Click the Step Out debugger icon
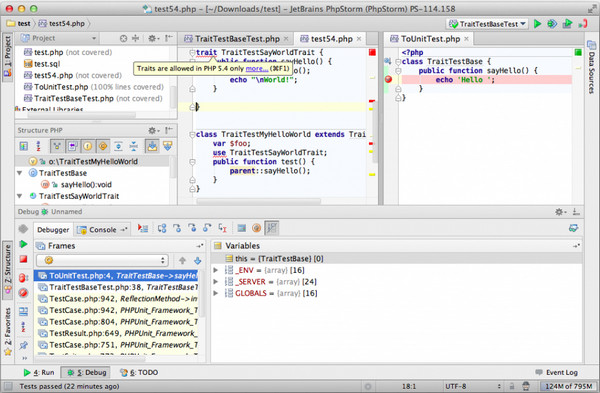This screenshot has width=600, height=393. point(207,228)
